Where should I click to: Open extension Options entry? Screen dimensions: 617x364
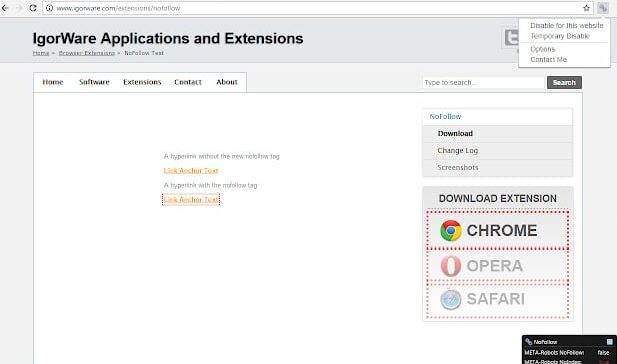tap(543, 49)
